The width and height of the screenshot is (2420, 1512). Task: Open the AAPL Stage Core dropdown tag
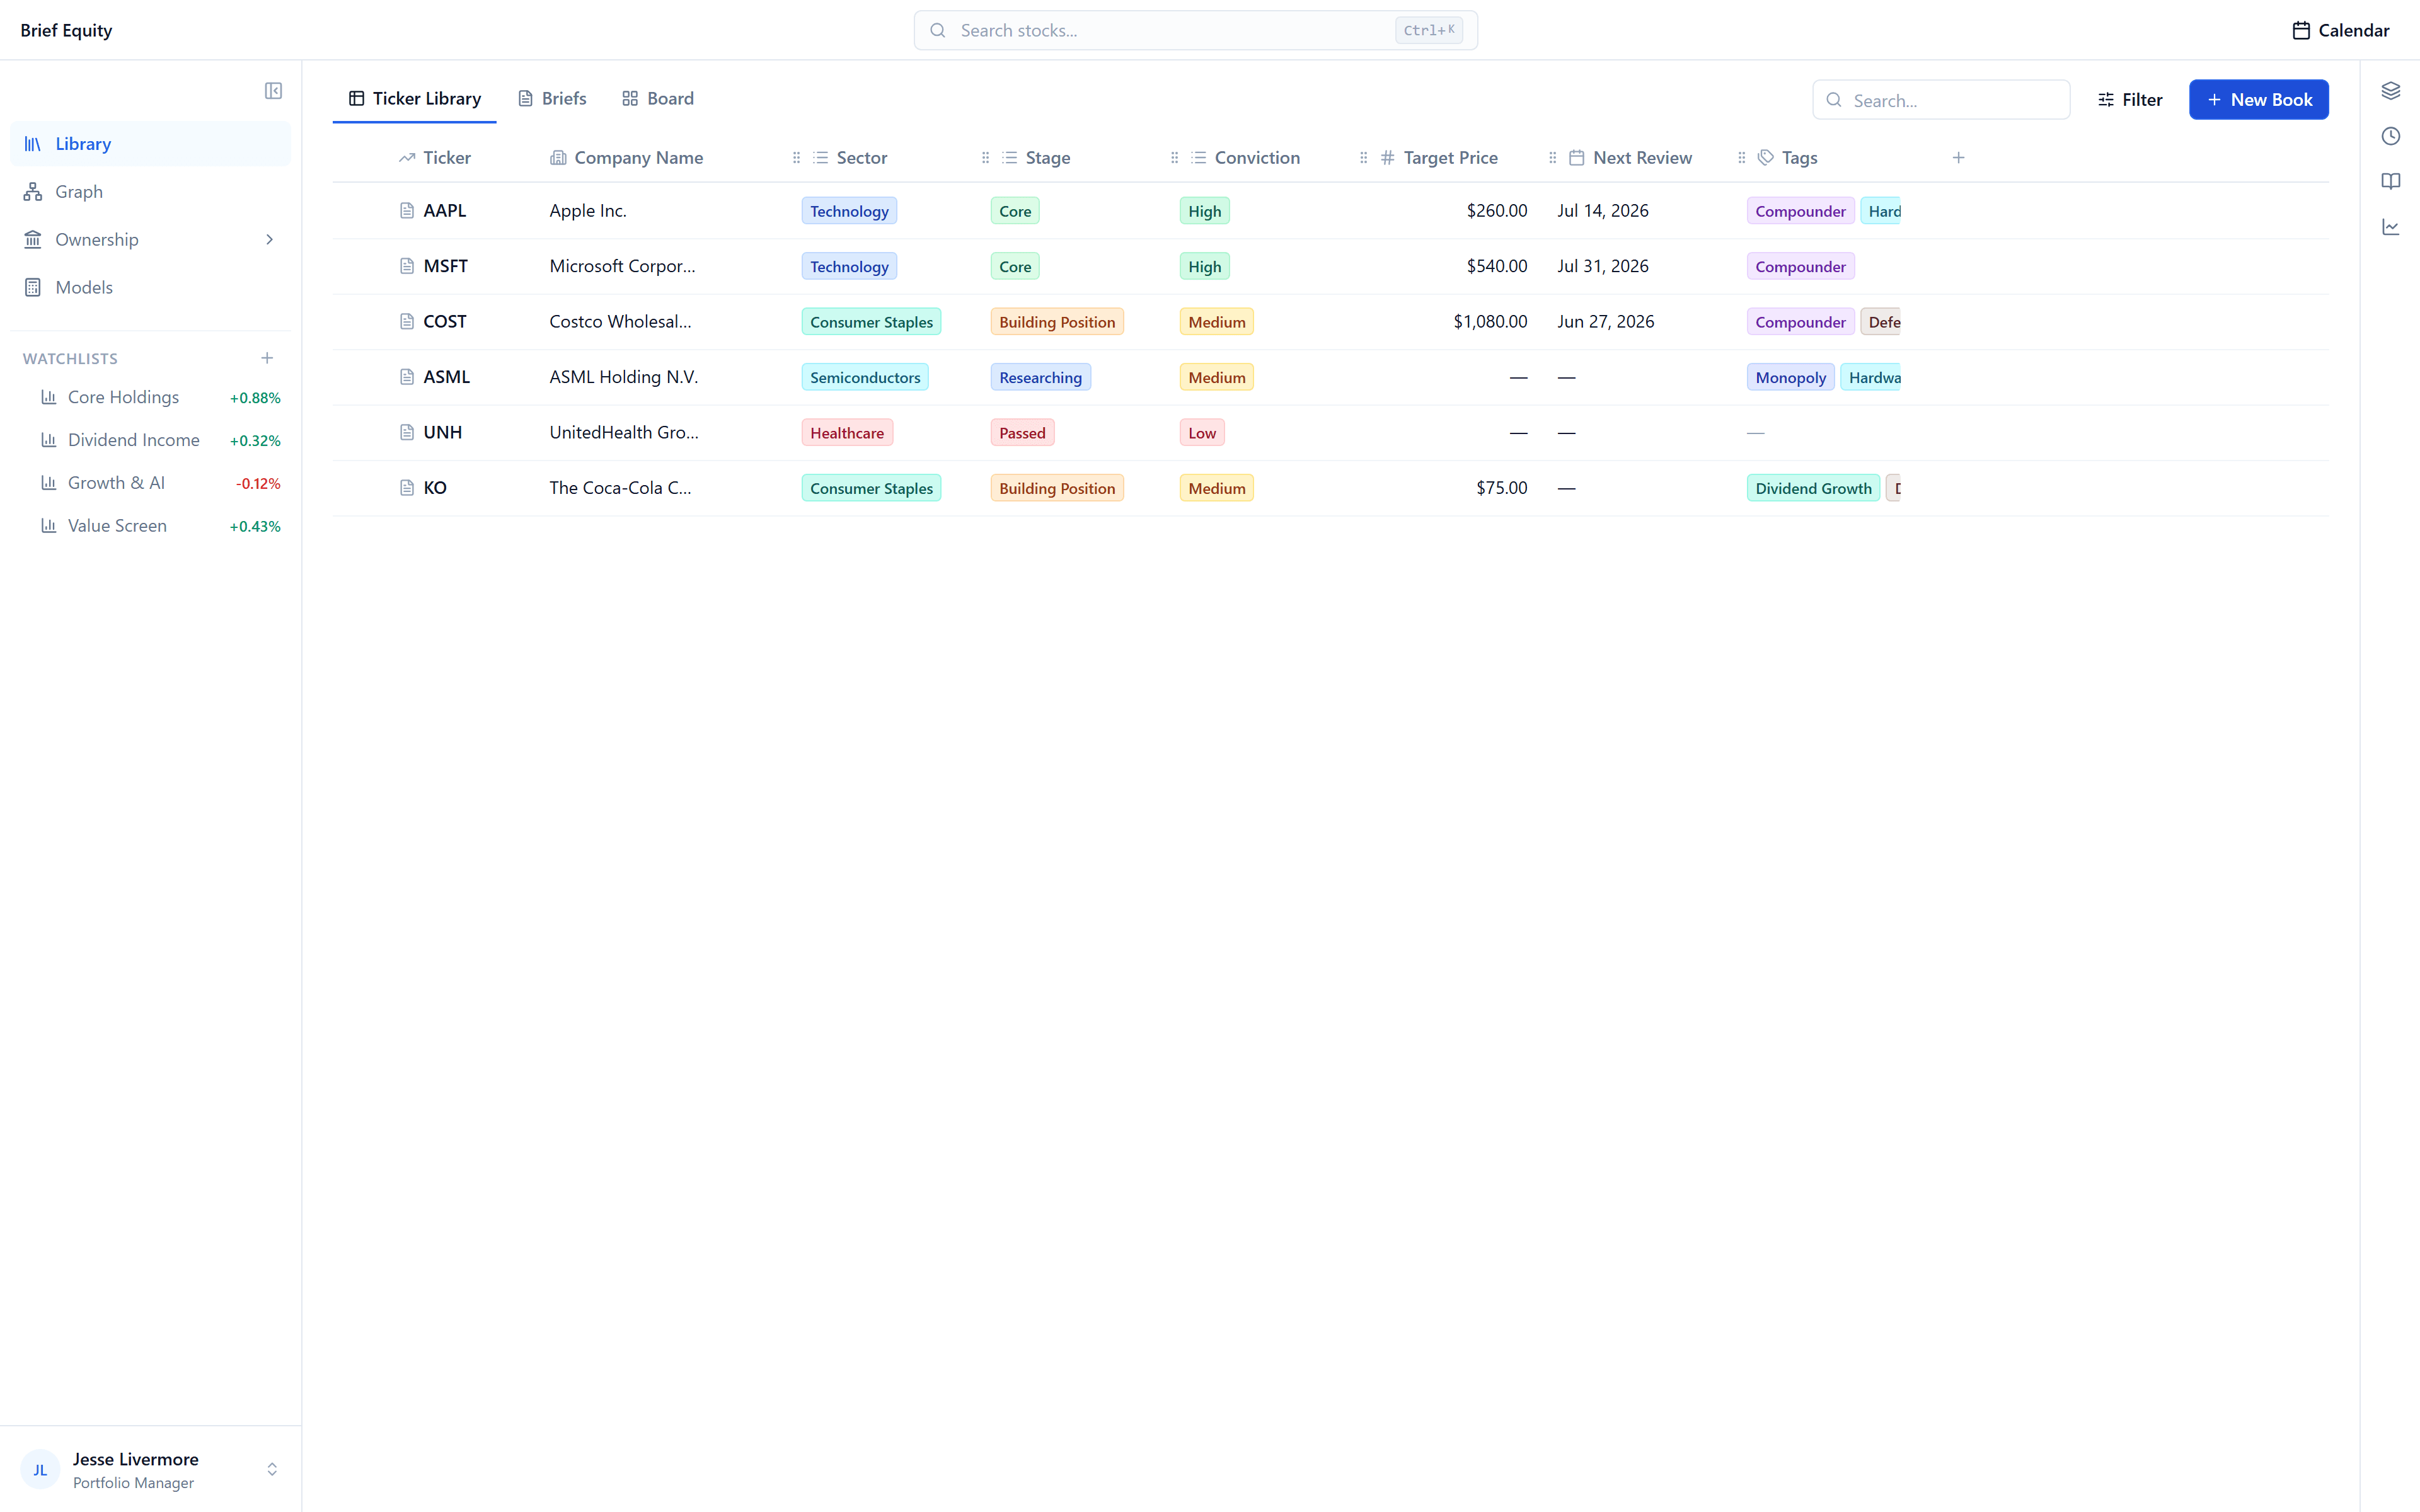point(1014,211)
